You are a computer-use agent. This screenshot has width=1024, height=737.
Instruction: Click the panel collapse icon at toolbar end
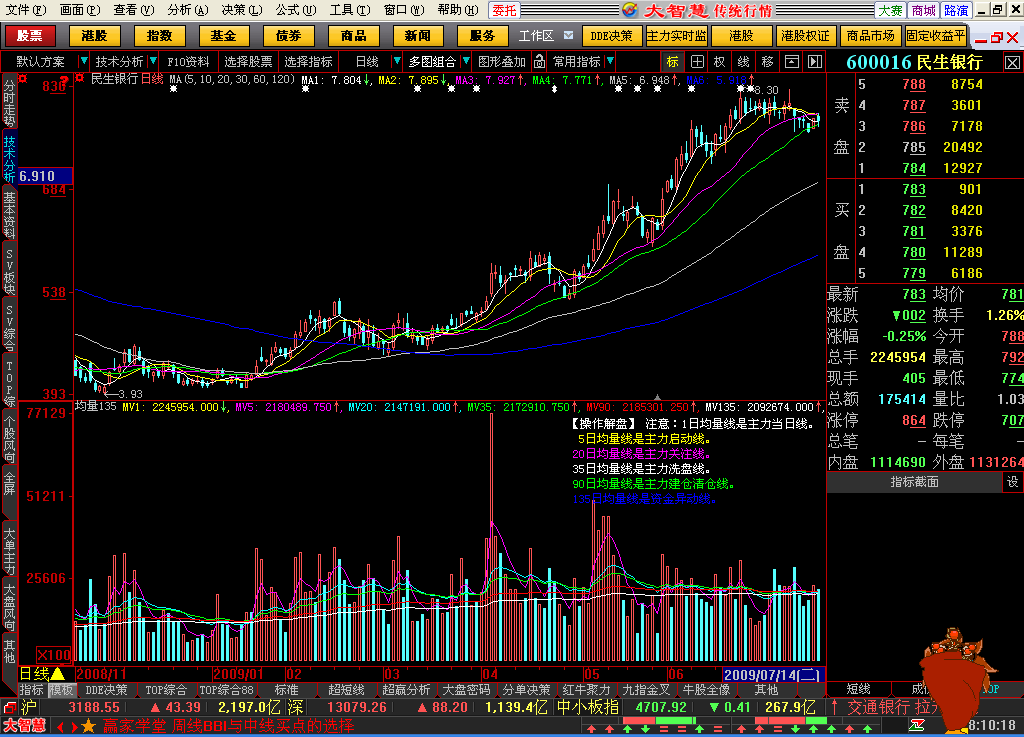pos(815,62)
